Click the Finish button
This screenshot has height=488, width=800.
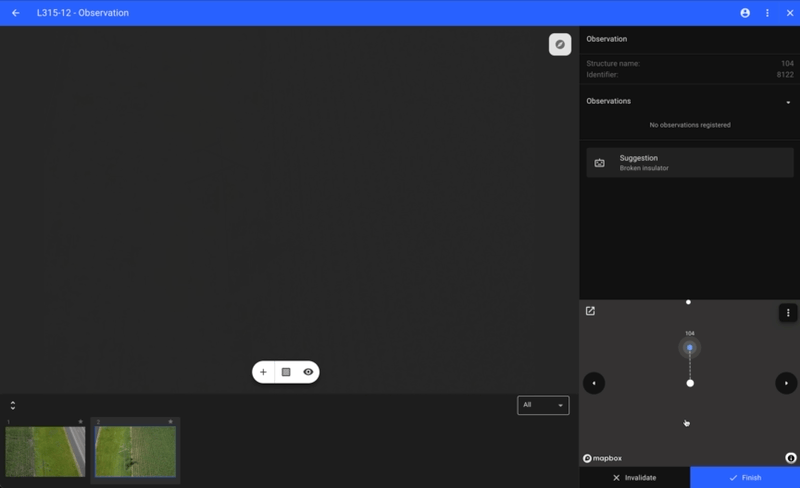coord(745,478)
